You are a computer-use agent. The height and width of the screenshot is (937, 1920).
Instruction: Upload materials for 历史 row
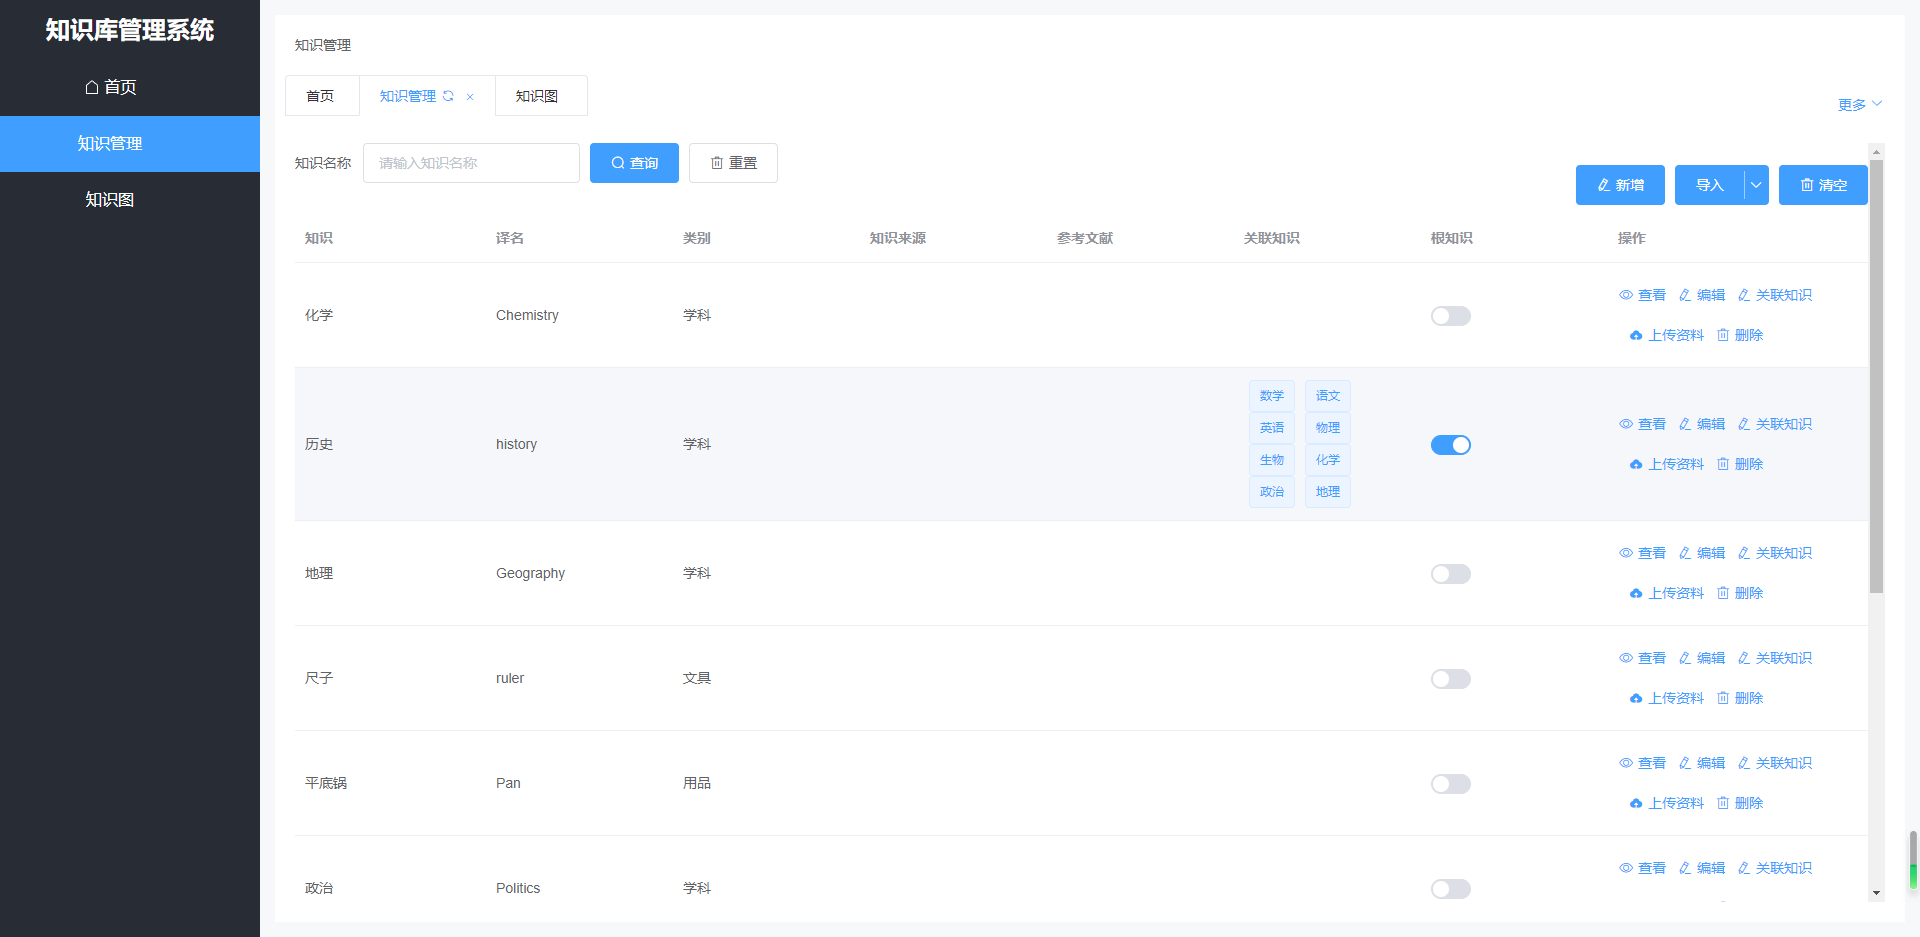pyautogui.click(x=1666, y=464)
